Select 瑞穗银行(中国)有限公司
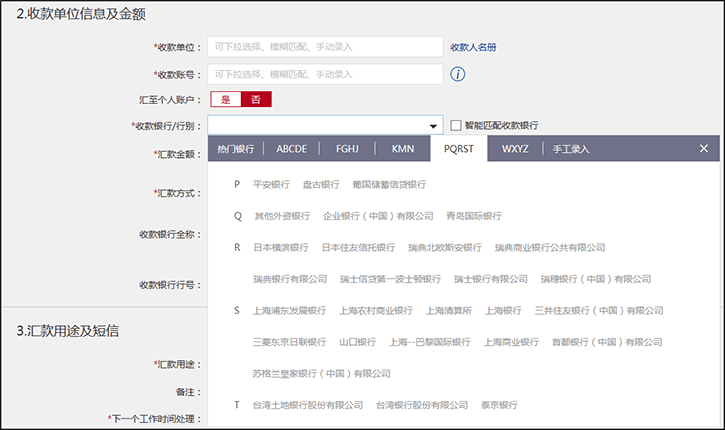The width and height of the screenshot is (725, 430). [596, 279]
